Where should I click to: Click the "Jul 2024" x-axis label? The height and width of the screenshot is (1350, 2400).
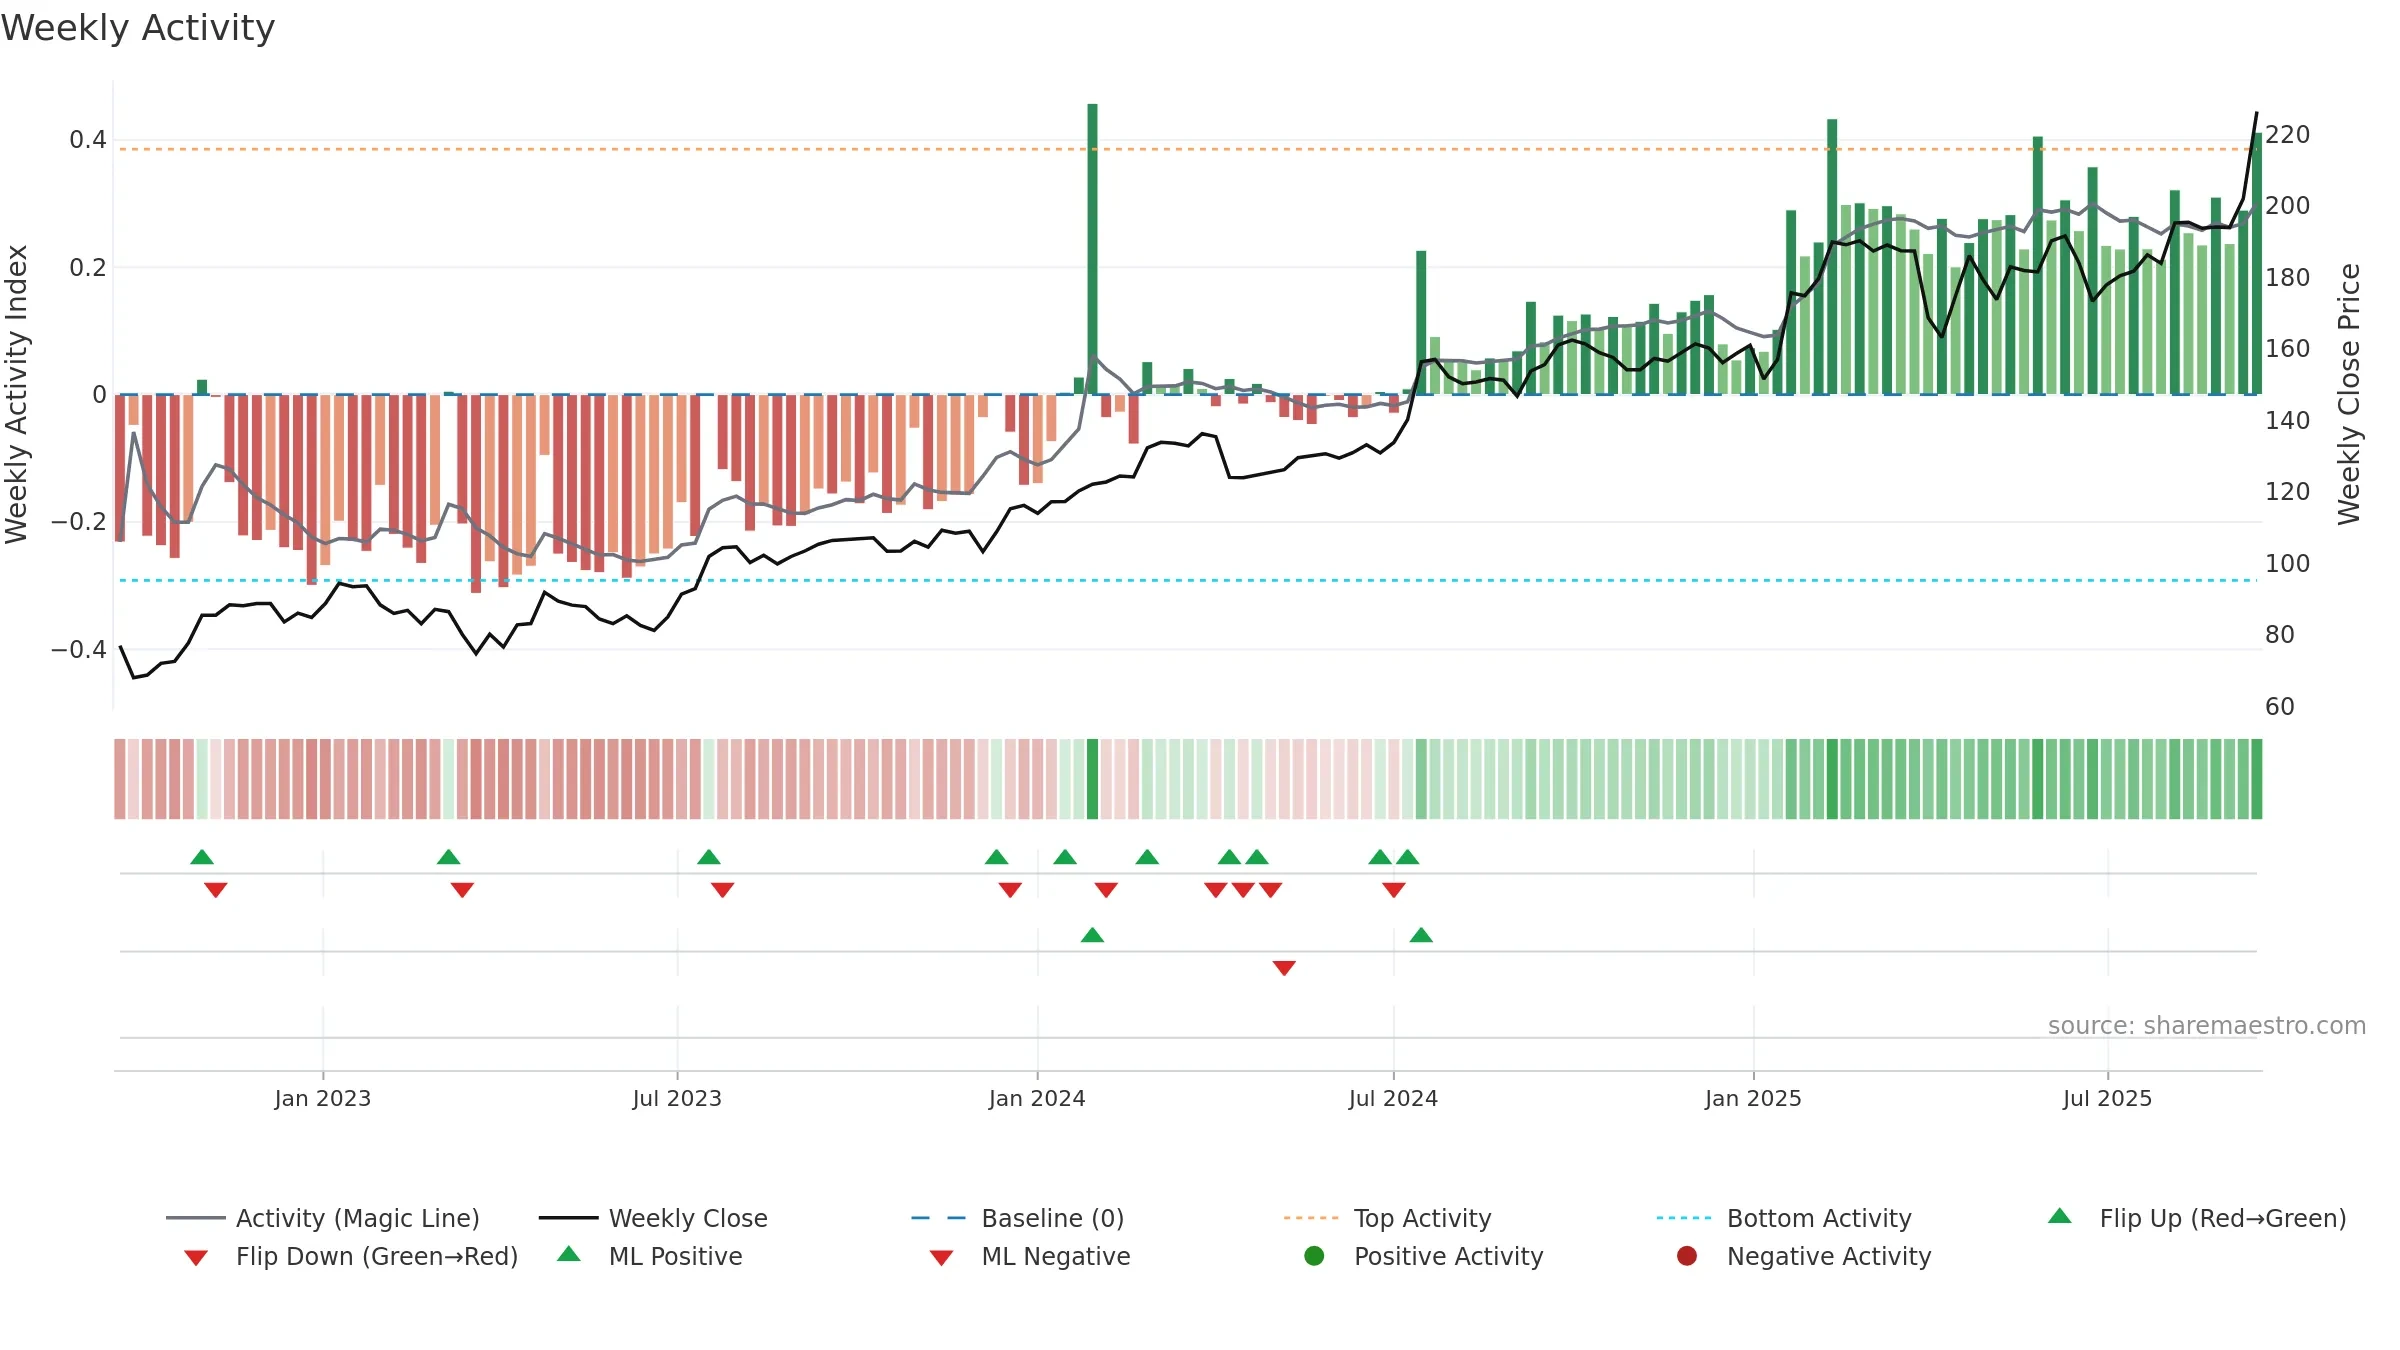1393,1098
